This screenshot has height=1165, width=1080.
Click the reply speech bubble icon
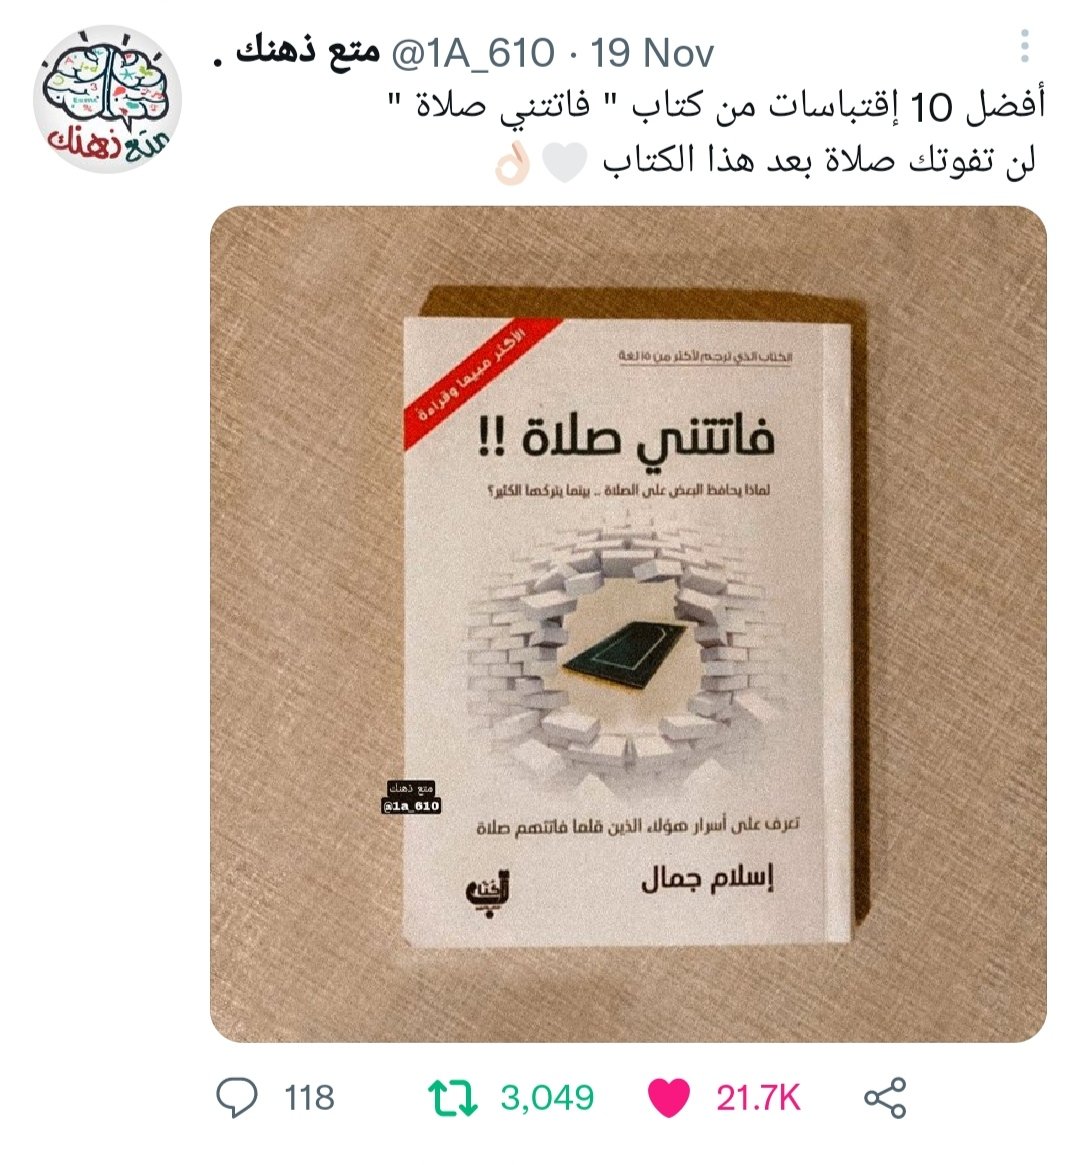click(237, 1097)
